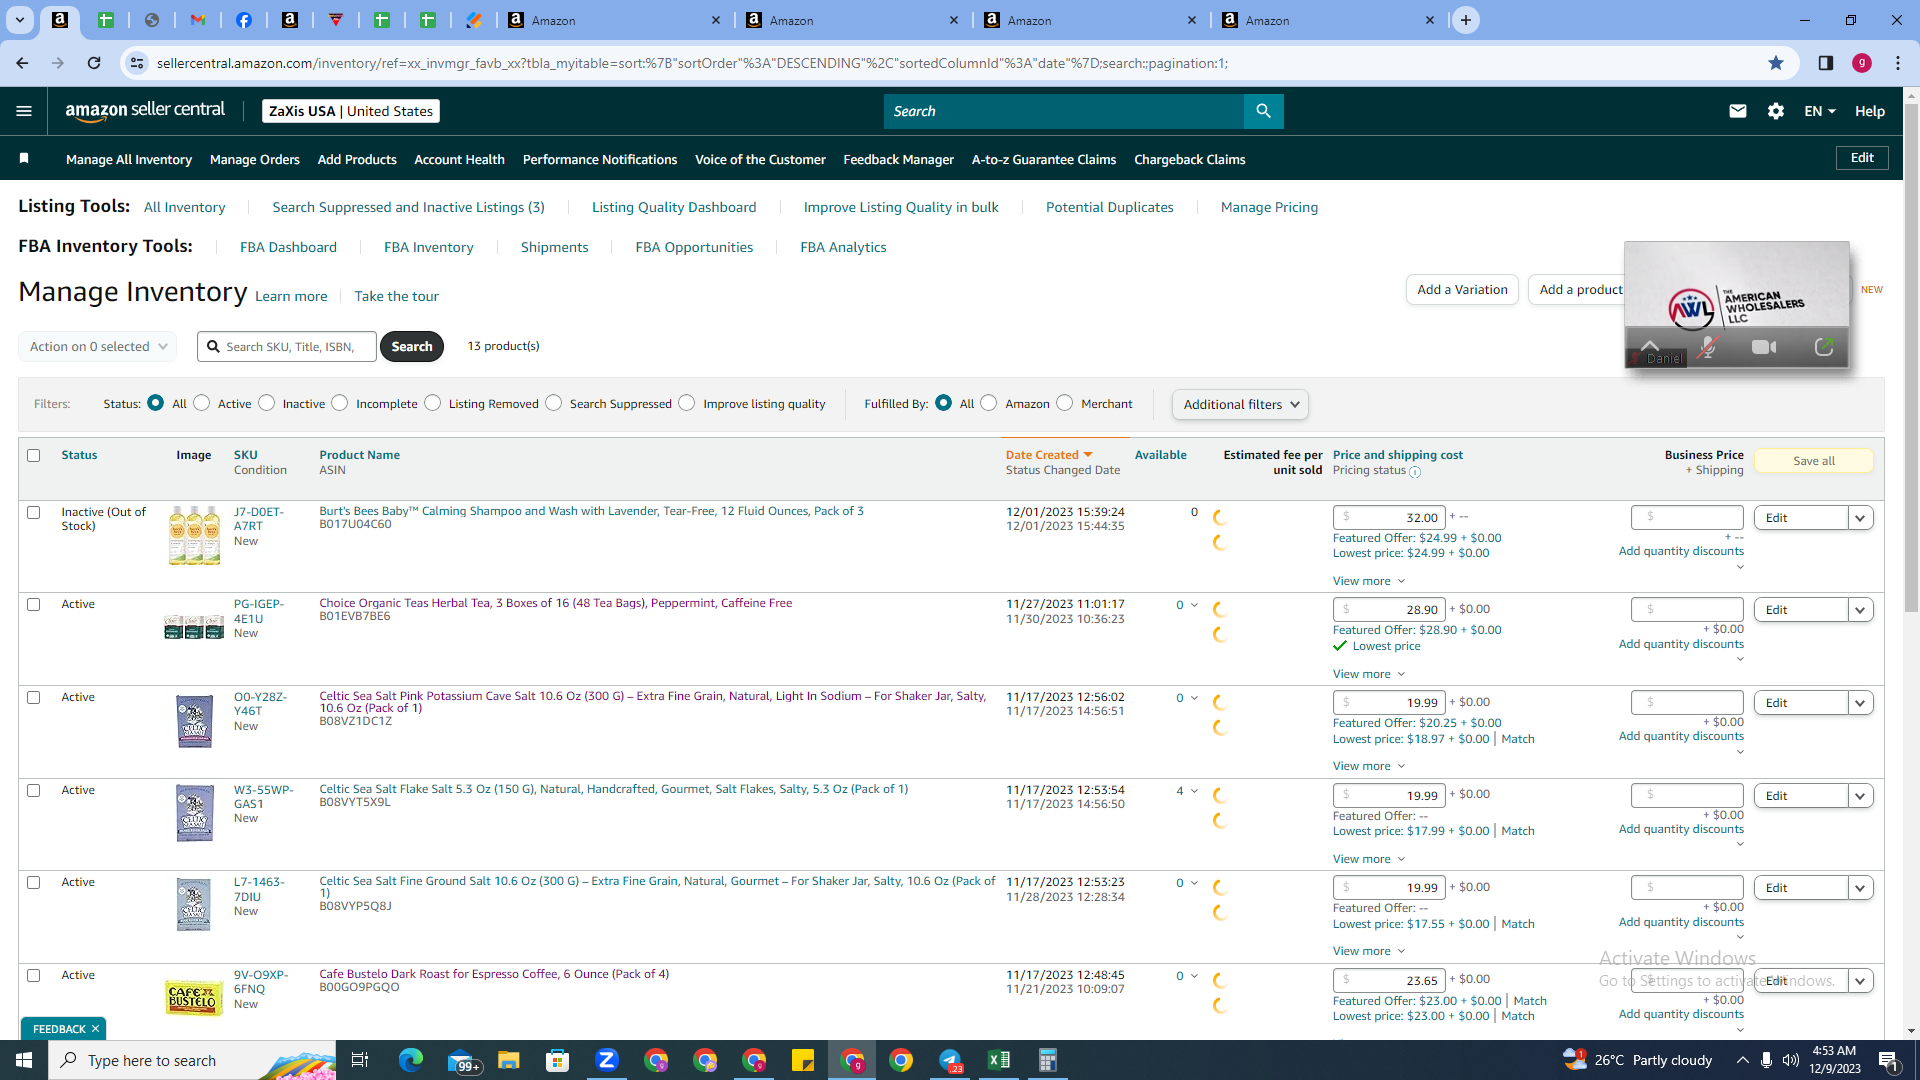Open the Facebook pinned browser tab
Image resolution: width=1920 pixels, height=1080 pixels.
click(244, 20)
